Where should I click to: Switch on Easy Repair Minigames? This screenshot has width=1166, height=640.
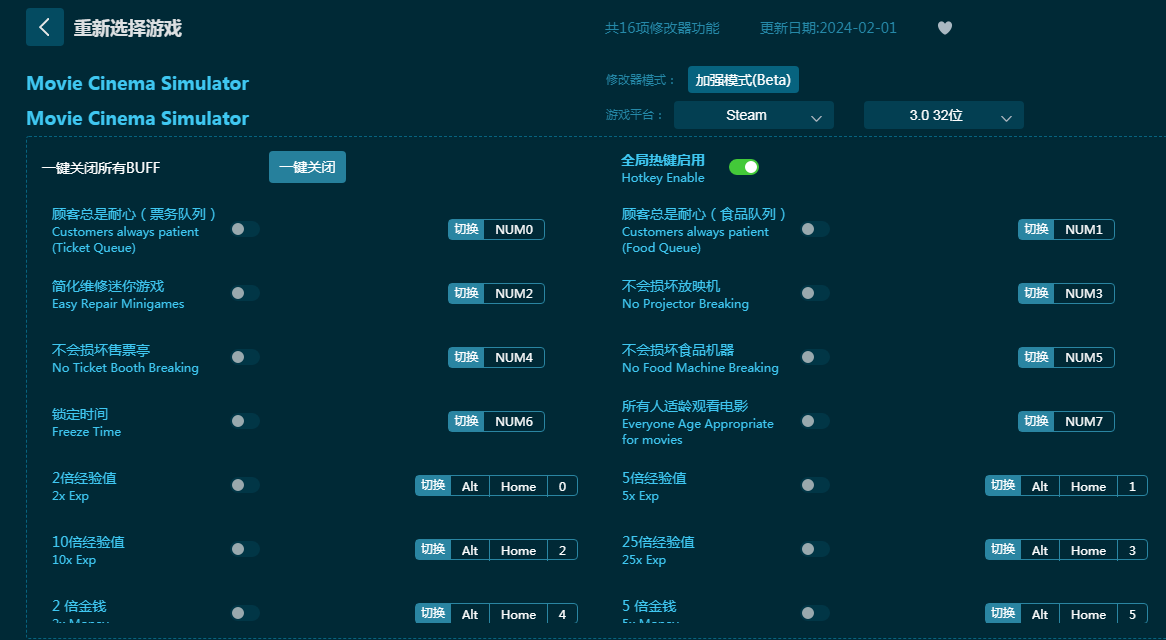(x=245, y=293)
